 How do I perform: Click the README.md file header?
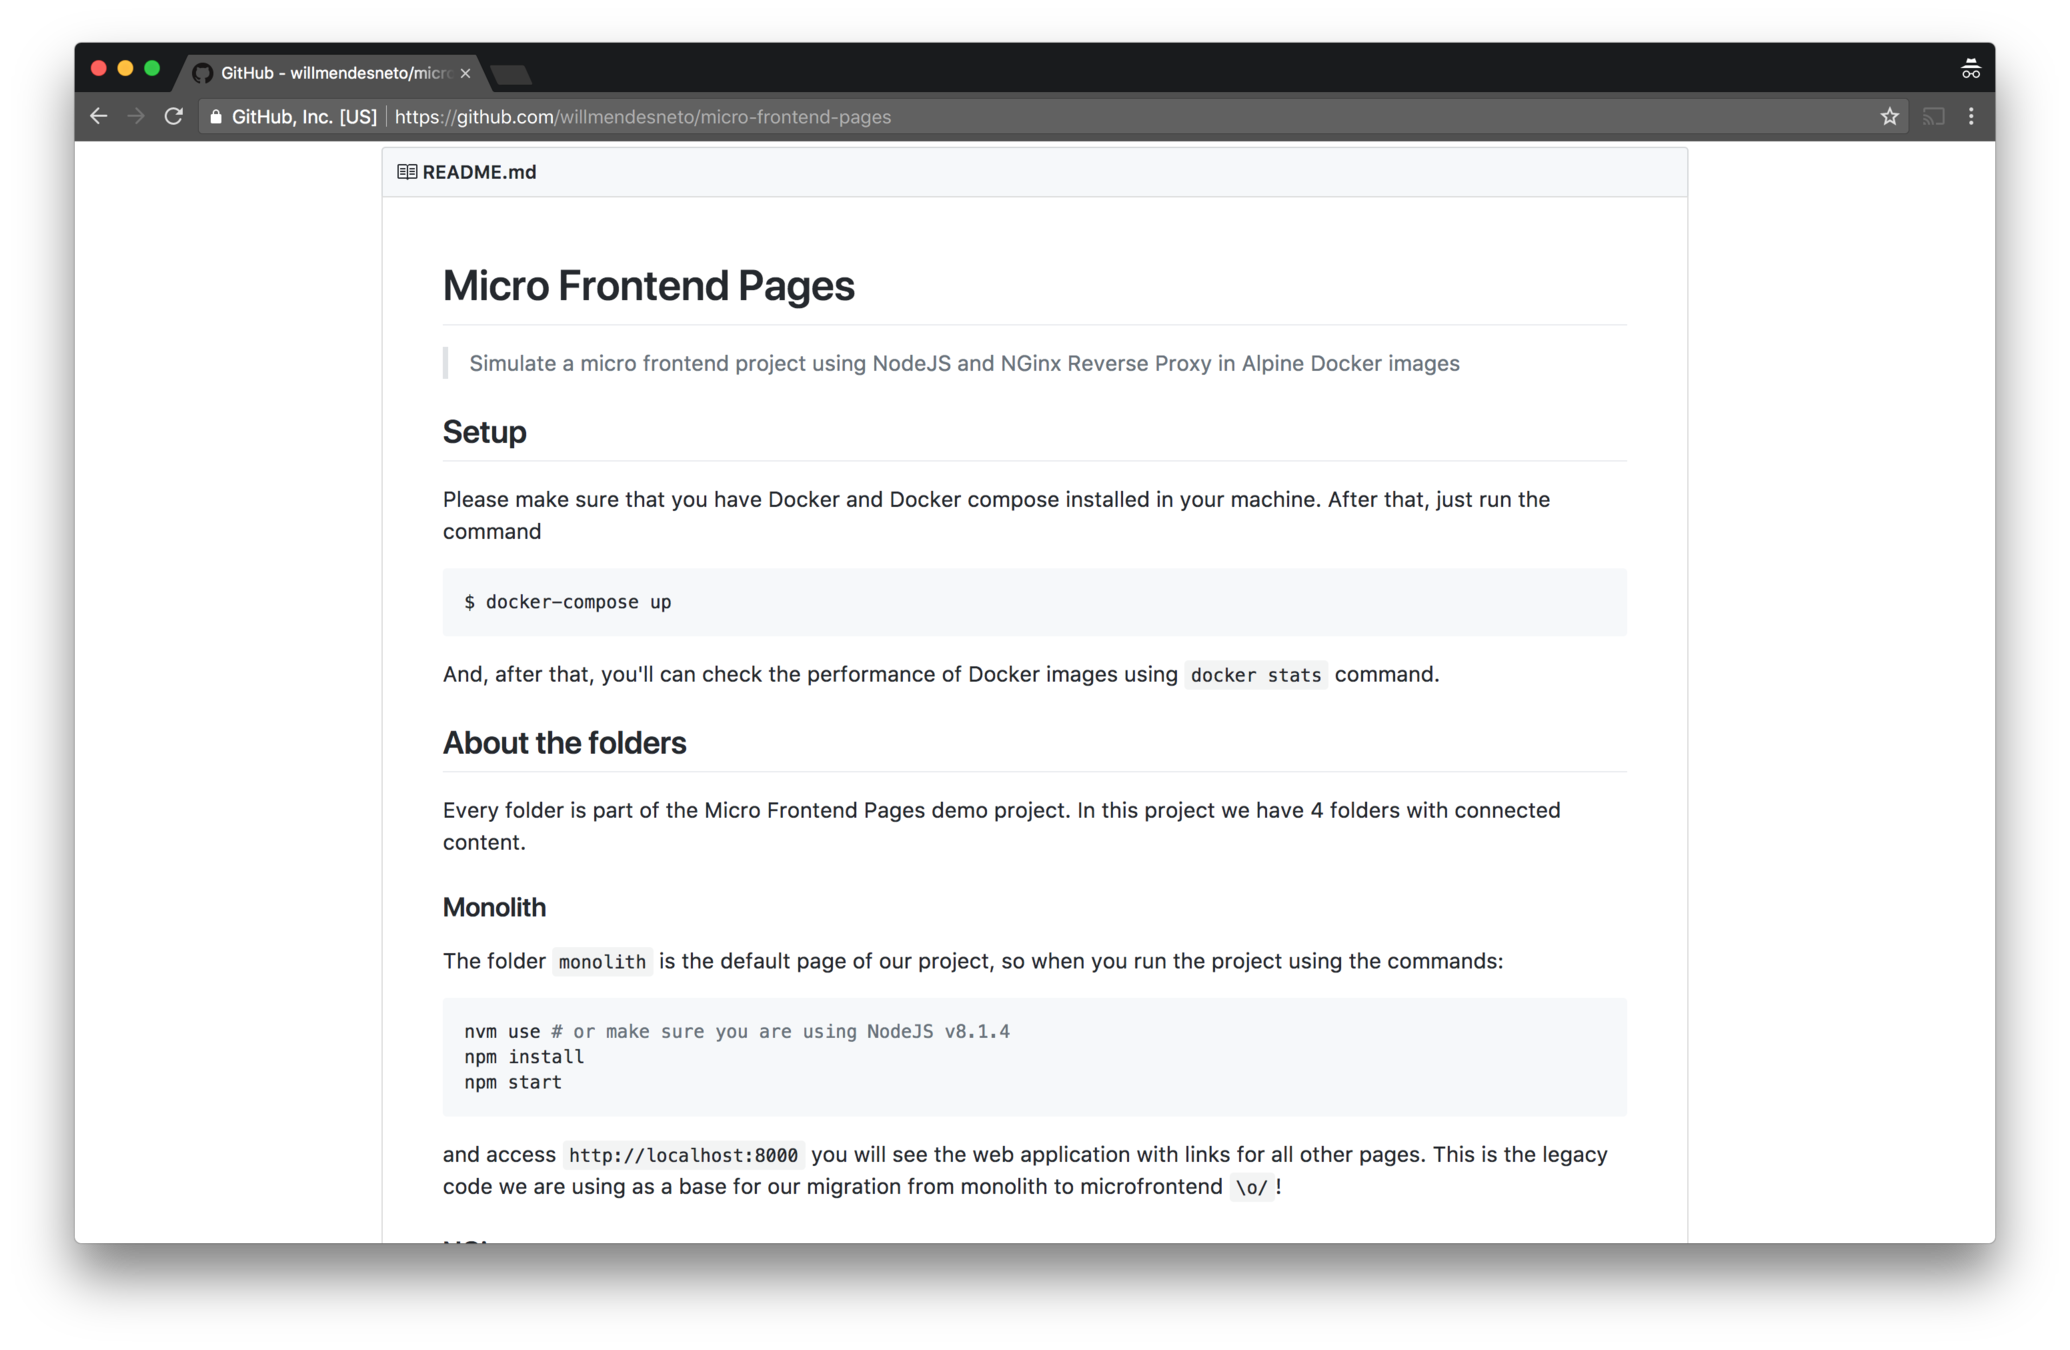[x=479, y=172]
